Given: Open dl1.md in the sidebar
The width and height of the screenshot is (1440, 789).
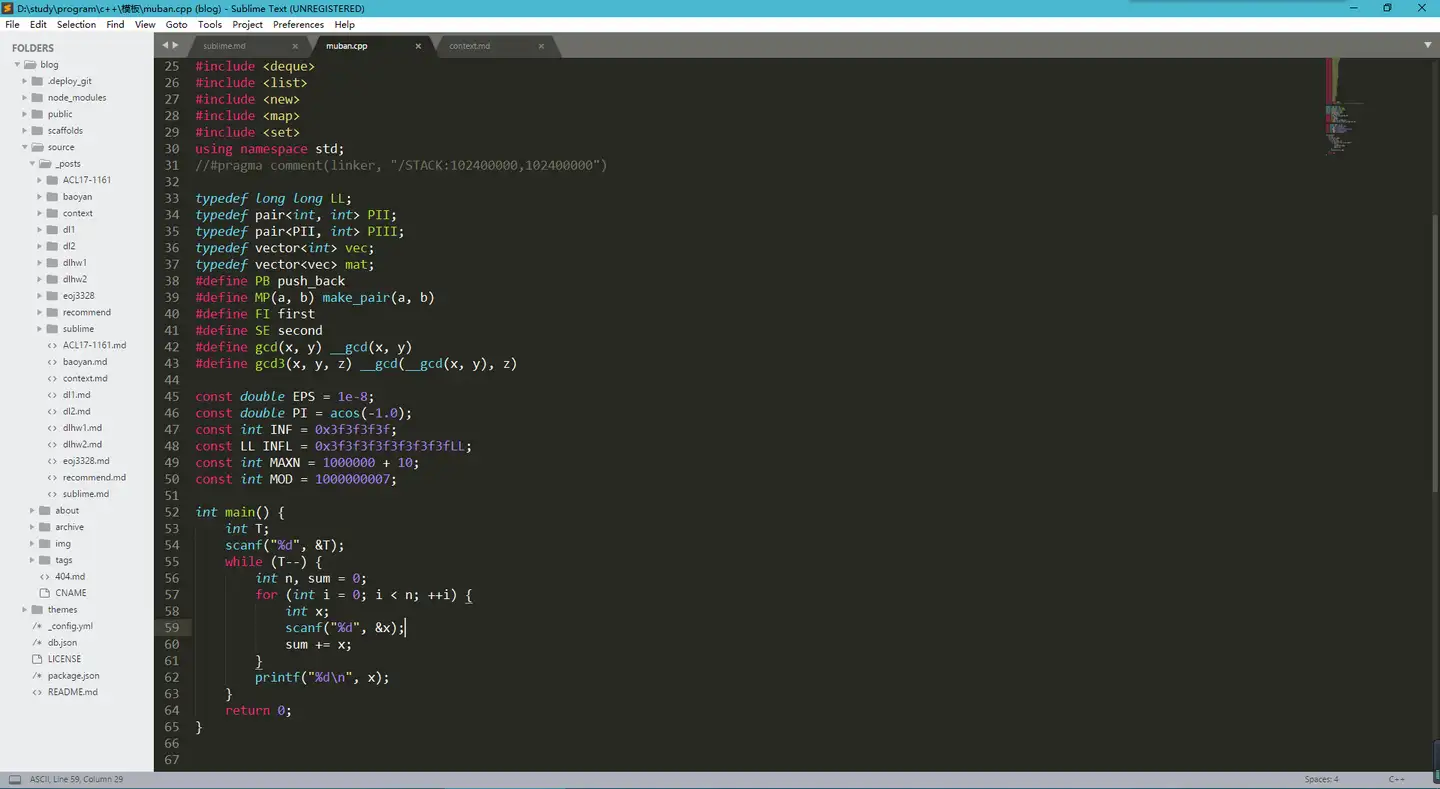Looking at the screenshot, I should [x=76, y=395].
